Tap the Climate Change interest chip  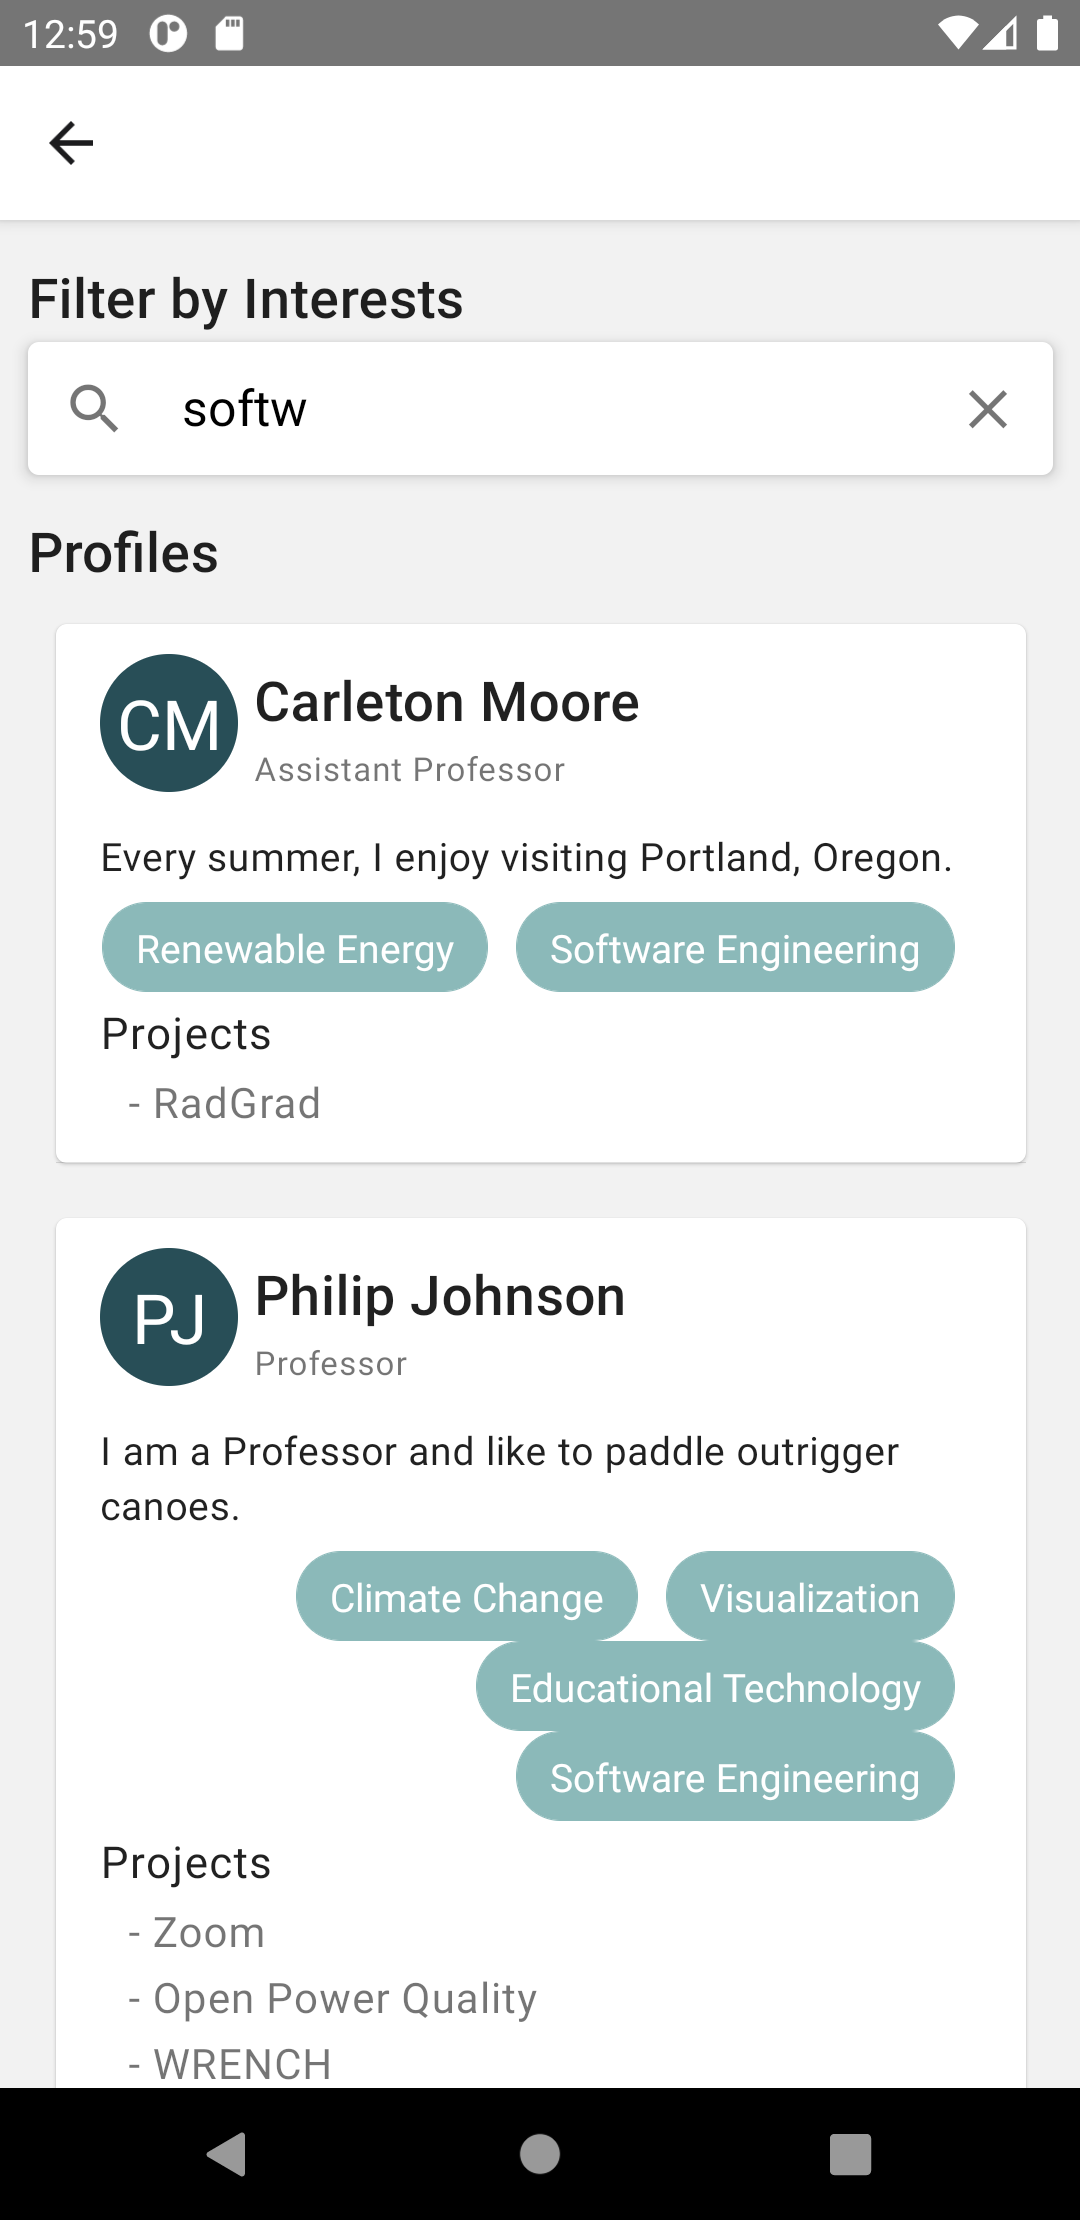pyautogui.click(x=467, y=1597)
